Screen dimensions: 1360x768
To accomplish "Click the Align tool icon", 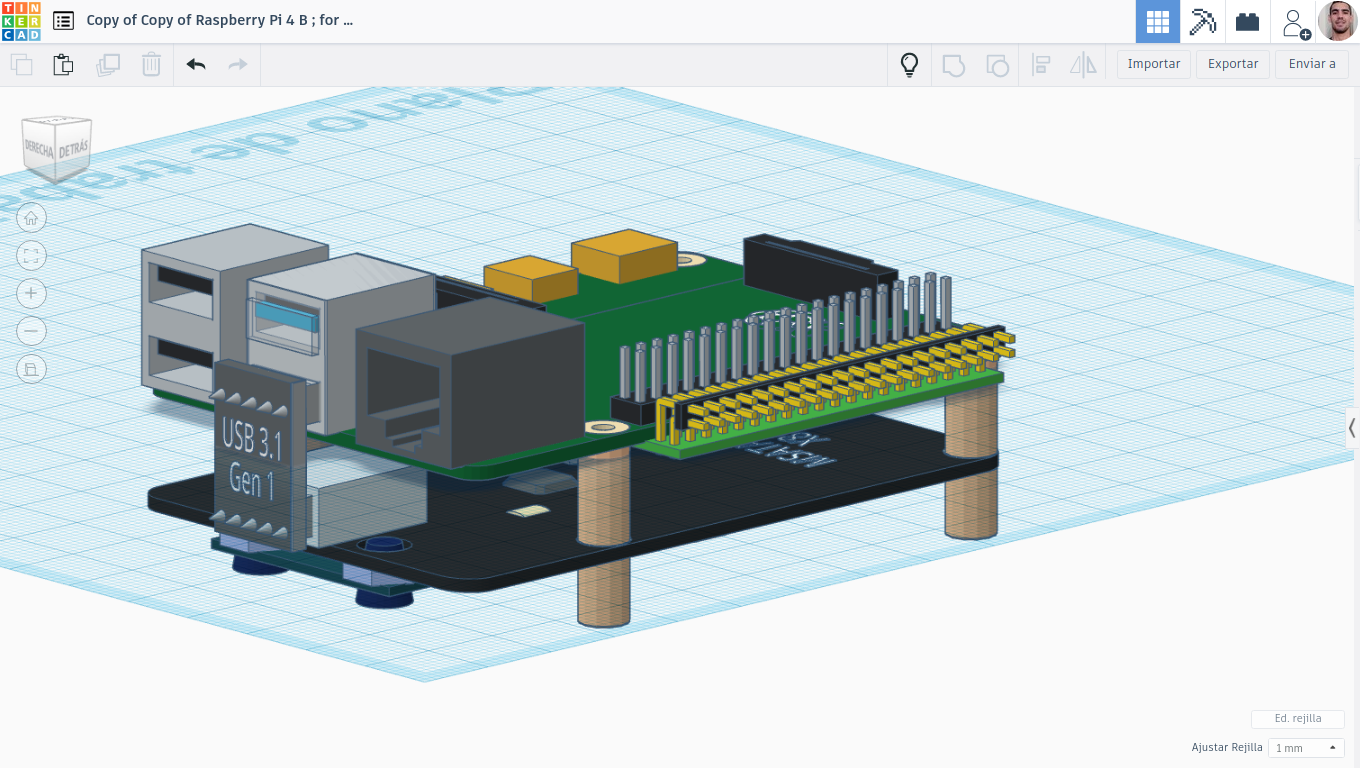I will [1041, 65].
